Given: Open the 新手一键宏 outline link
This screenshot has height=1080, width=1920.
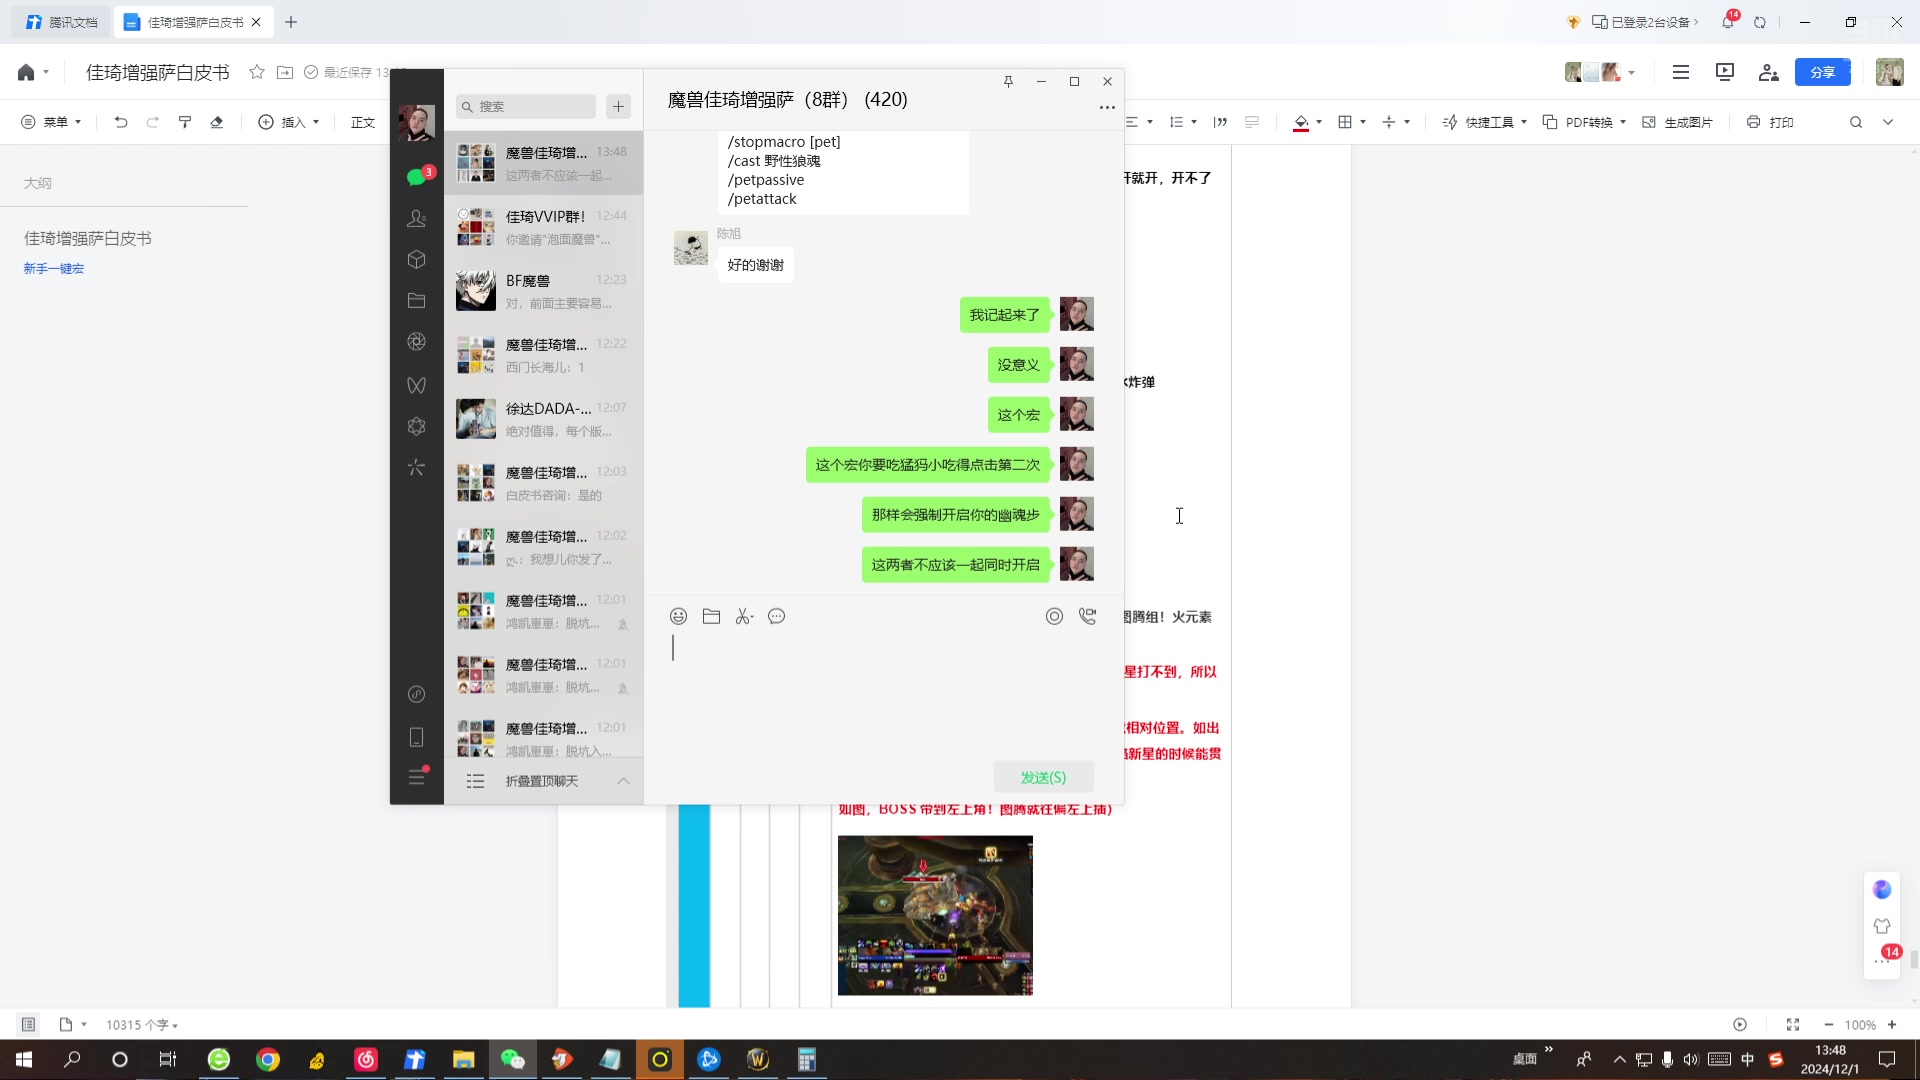Looking at the screenshot, I should pos(54,268).
